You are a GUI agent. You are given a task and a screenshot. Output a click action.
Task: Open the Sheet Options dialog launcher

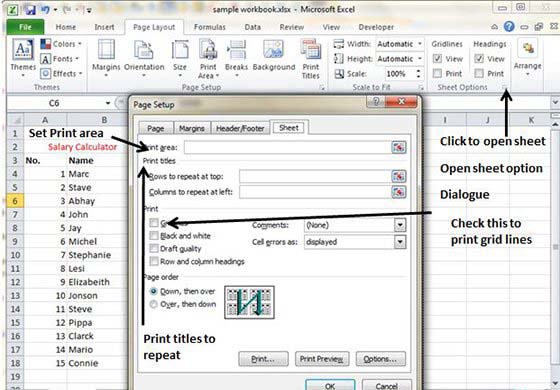505,87
